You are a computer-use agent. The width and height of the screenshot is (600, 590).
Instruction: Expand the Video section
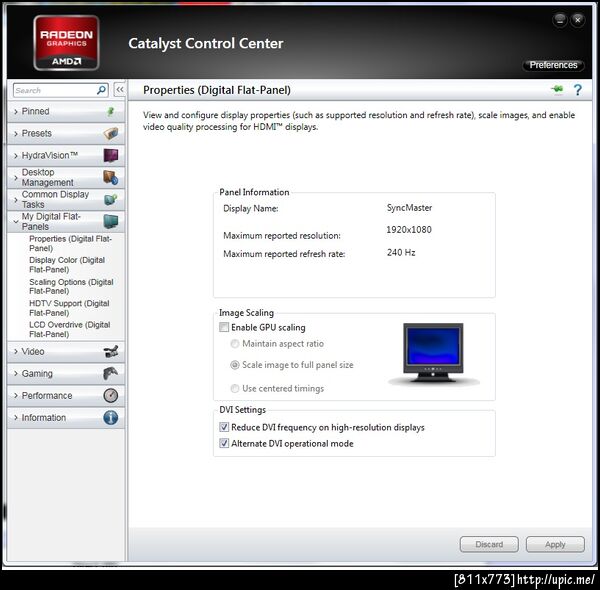(x=66, y=351)
